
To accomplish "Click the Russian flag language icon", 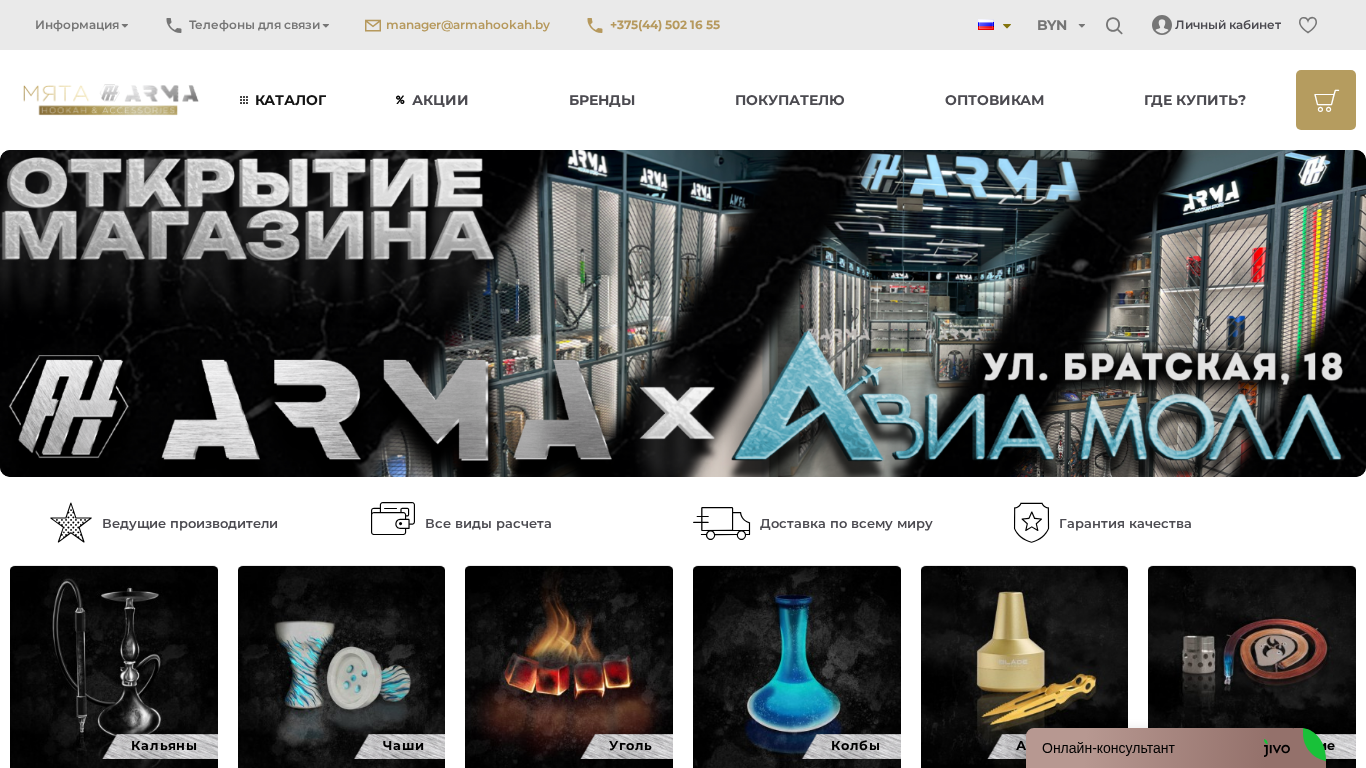I will click(x=986, y=25).
